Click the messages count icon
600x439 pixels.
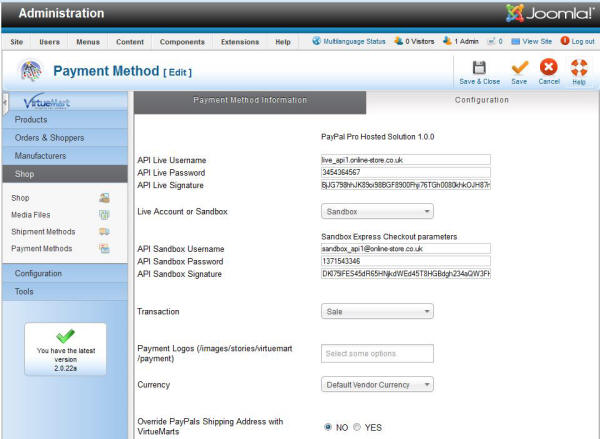pyautogui.click(x=491, y=41)
